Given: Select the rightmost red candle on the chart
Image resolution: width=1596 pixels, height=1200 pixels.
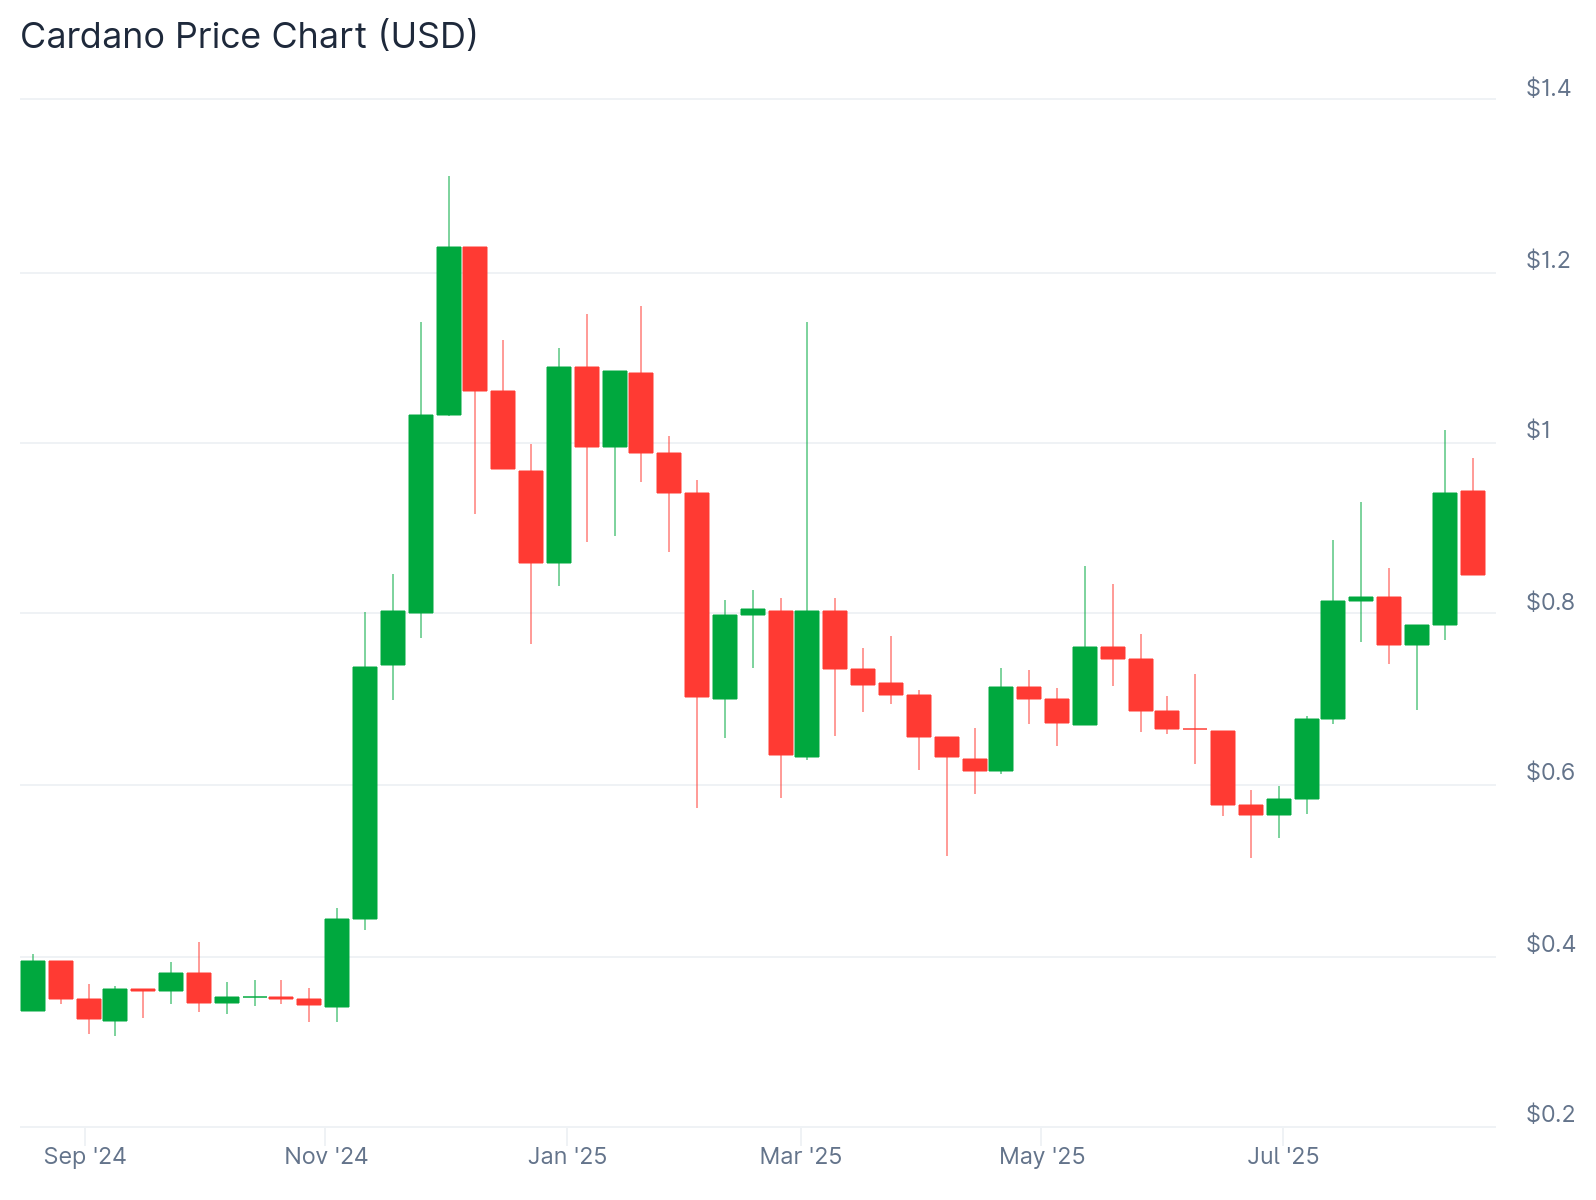Looking at the screenshot, I should (x=1472, y=533).
